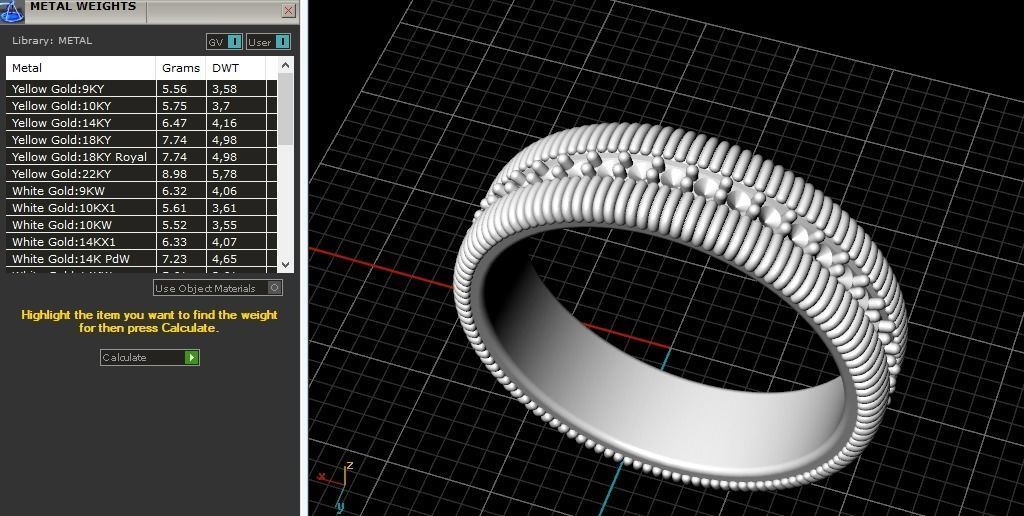Click the Library: METAL label
1024x516 pixels.
click(52, 40)
